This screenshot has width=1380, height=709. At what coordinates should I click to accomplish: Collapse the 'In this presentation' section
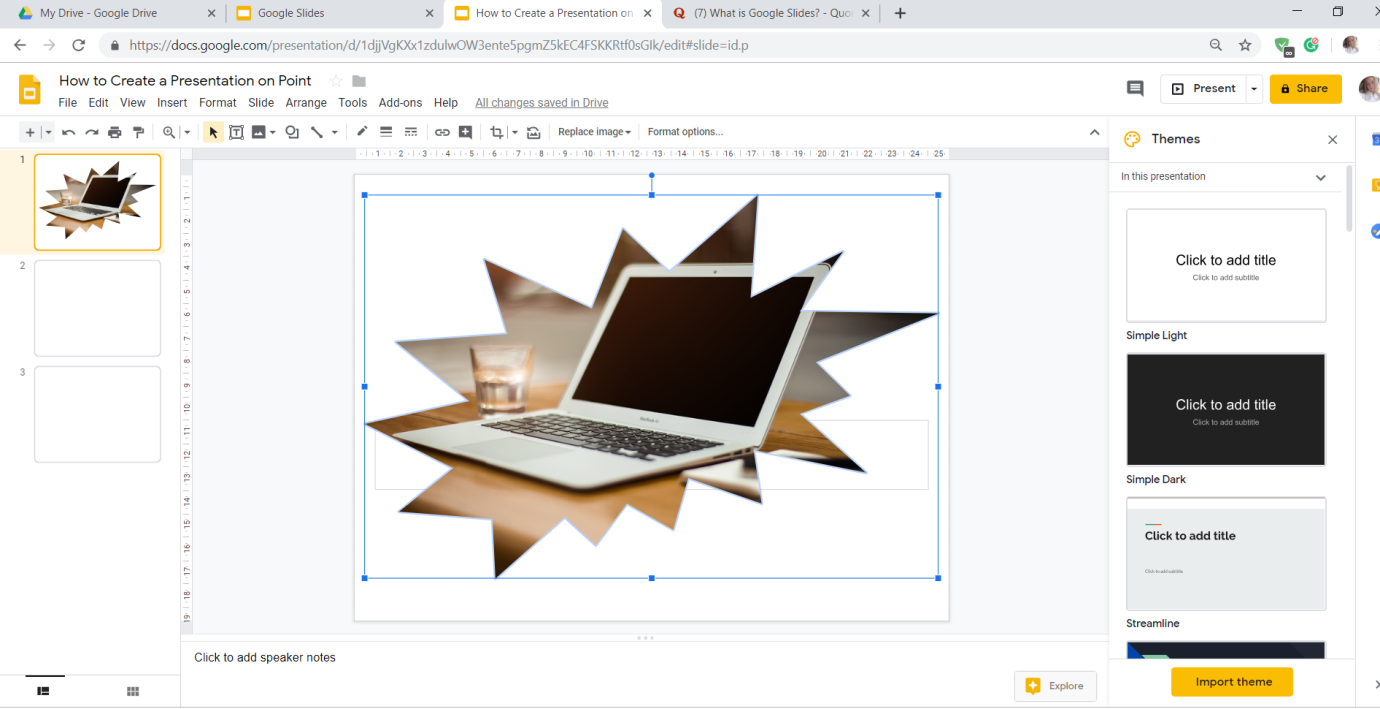(1320, 177)
